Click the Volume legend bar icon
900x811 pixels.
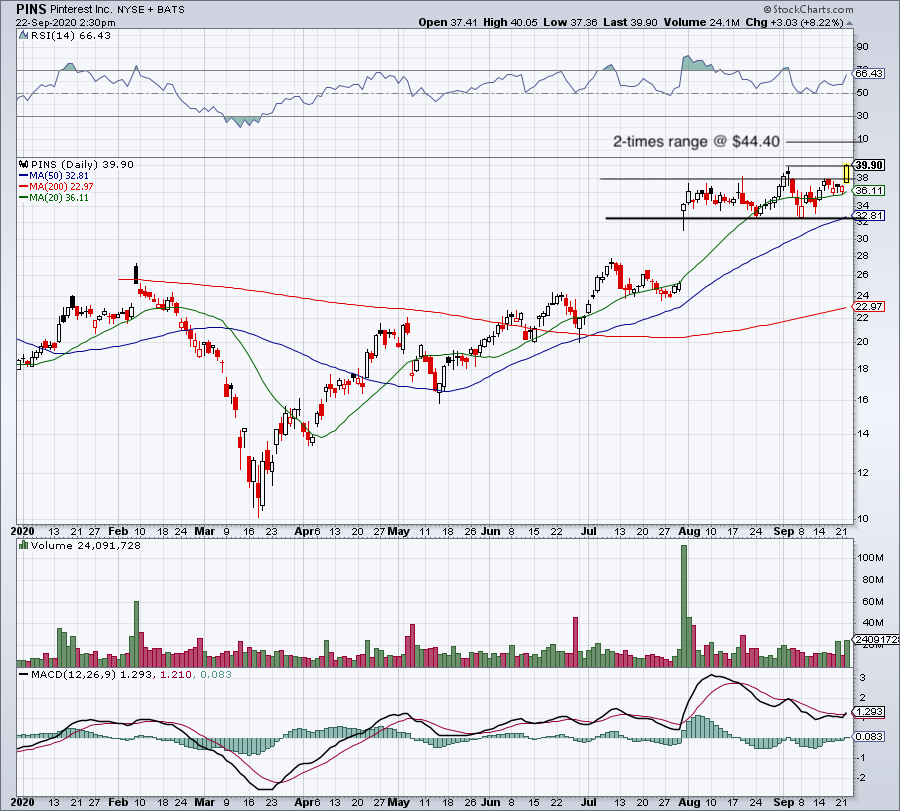24,545
